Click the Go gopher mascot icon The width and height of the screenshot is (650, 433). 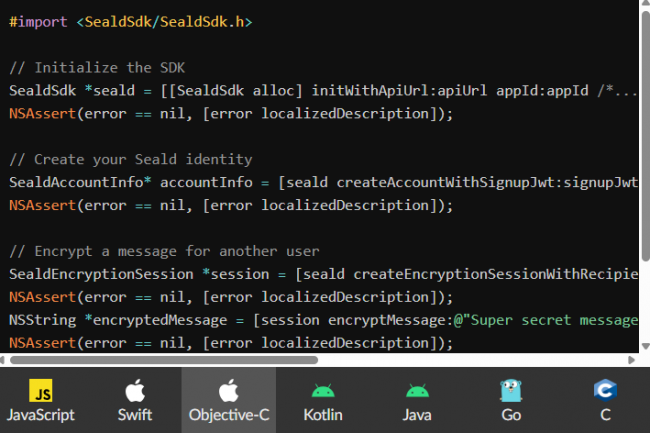tap(510, 390)
